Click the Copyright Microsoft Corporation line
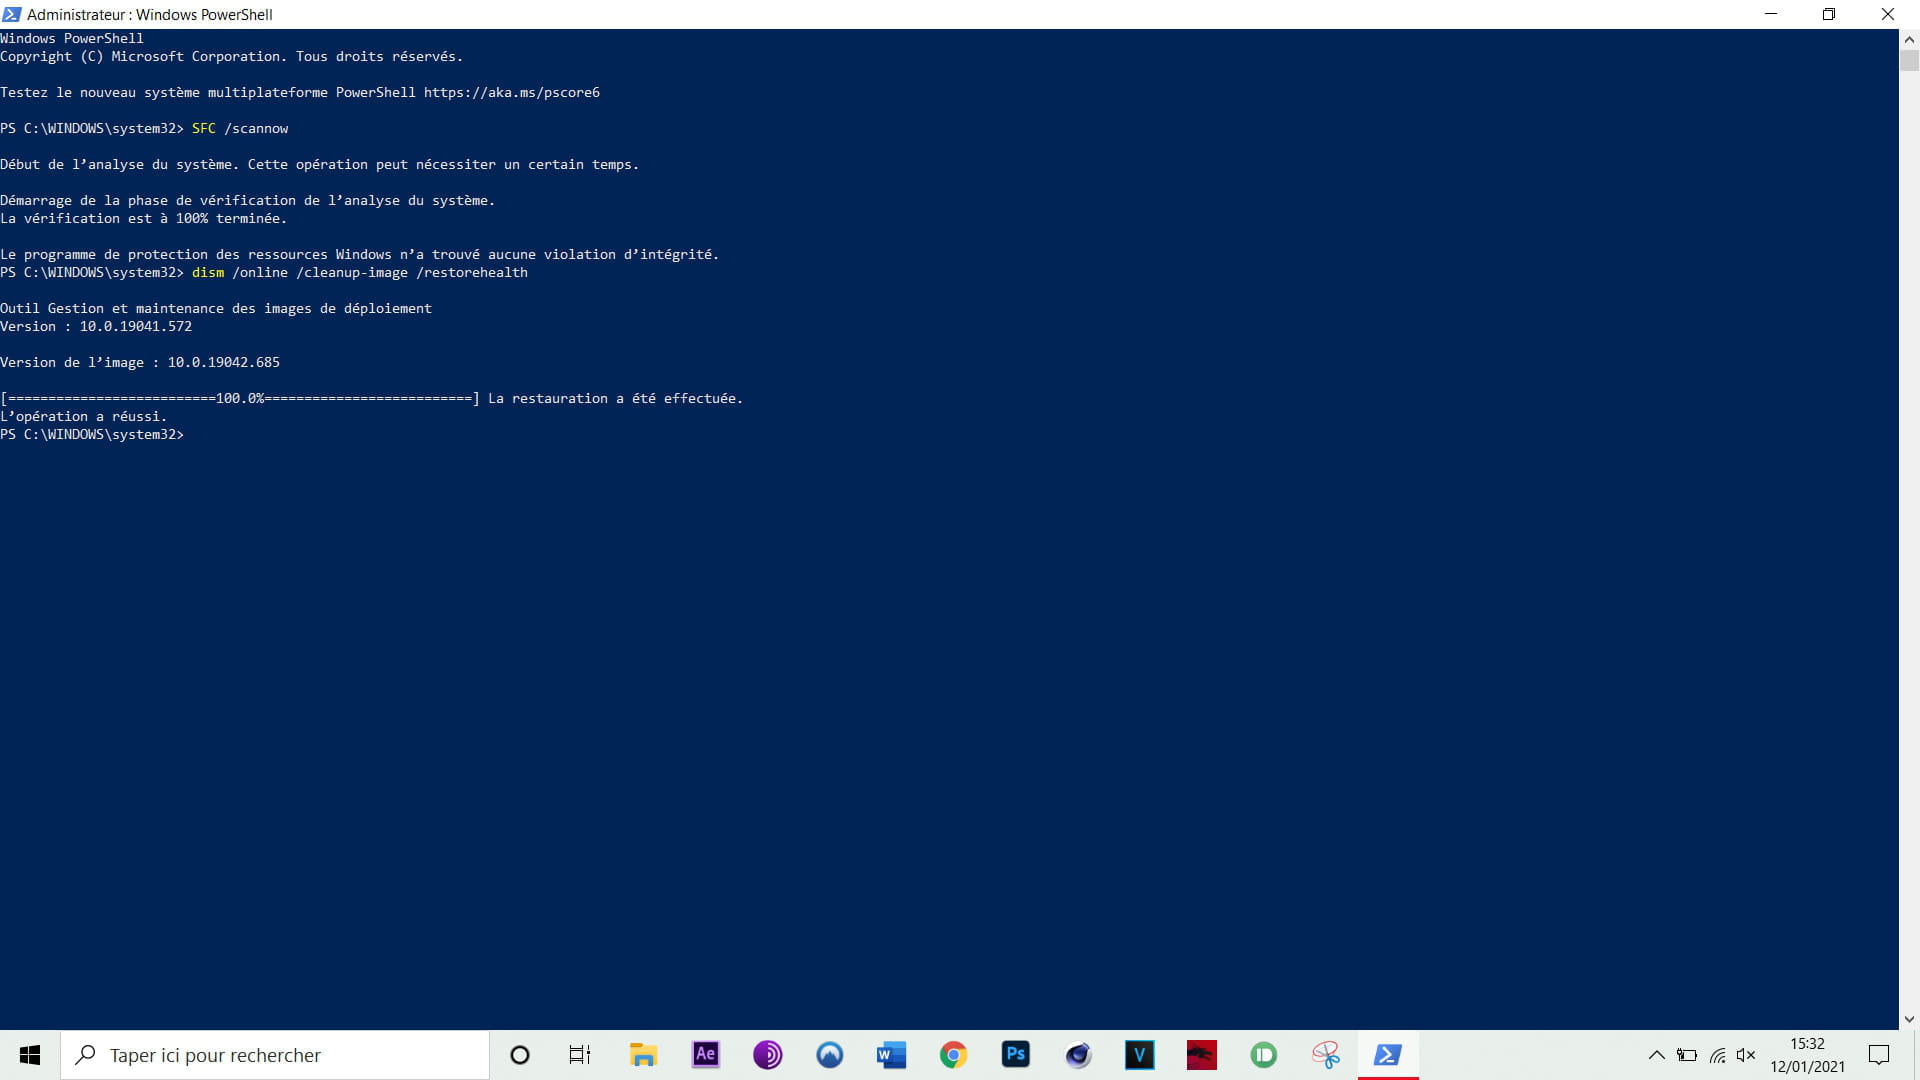 [232, 56]
